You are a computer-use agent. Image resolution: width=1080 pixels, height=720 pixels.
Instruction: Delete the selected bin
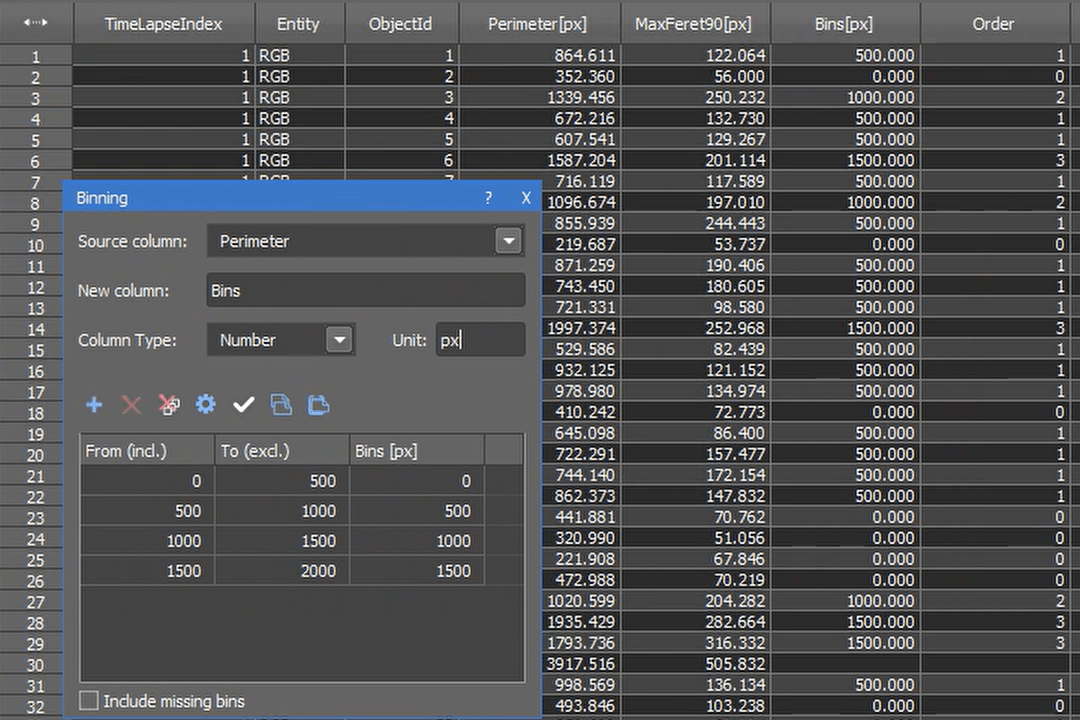click(x=131, y=405)
